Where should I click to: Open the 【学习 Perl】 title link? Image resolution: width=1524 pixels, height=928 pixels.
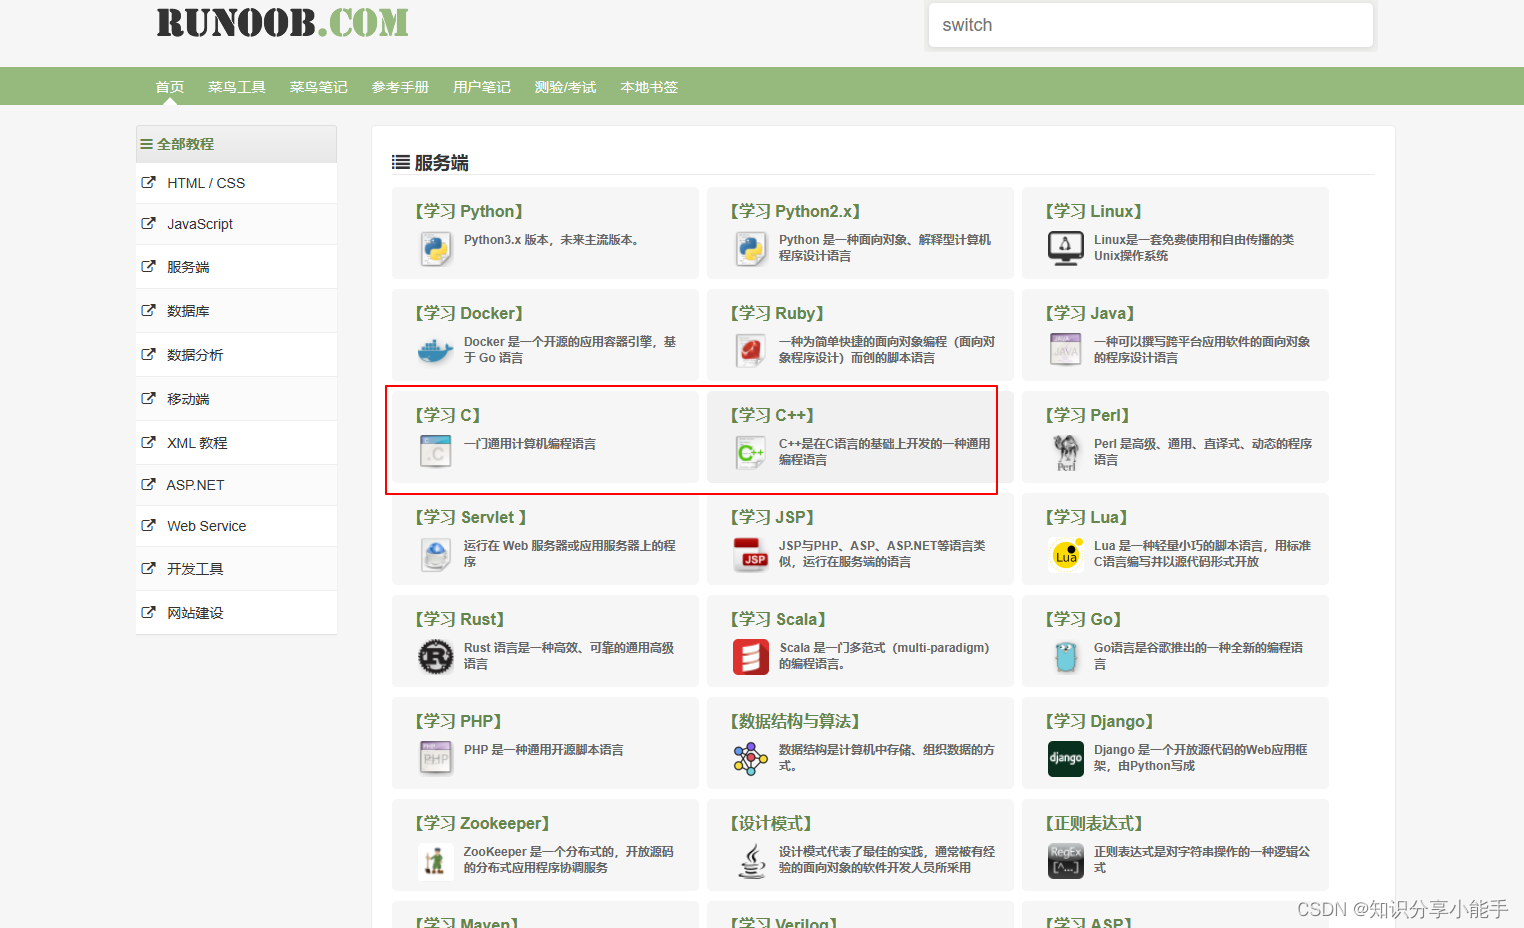coord(1087,415)
